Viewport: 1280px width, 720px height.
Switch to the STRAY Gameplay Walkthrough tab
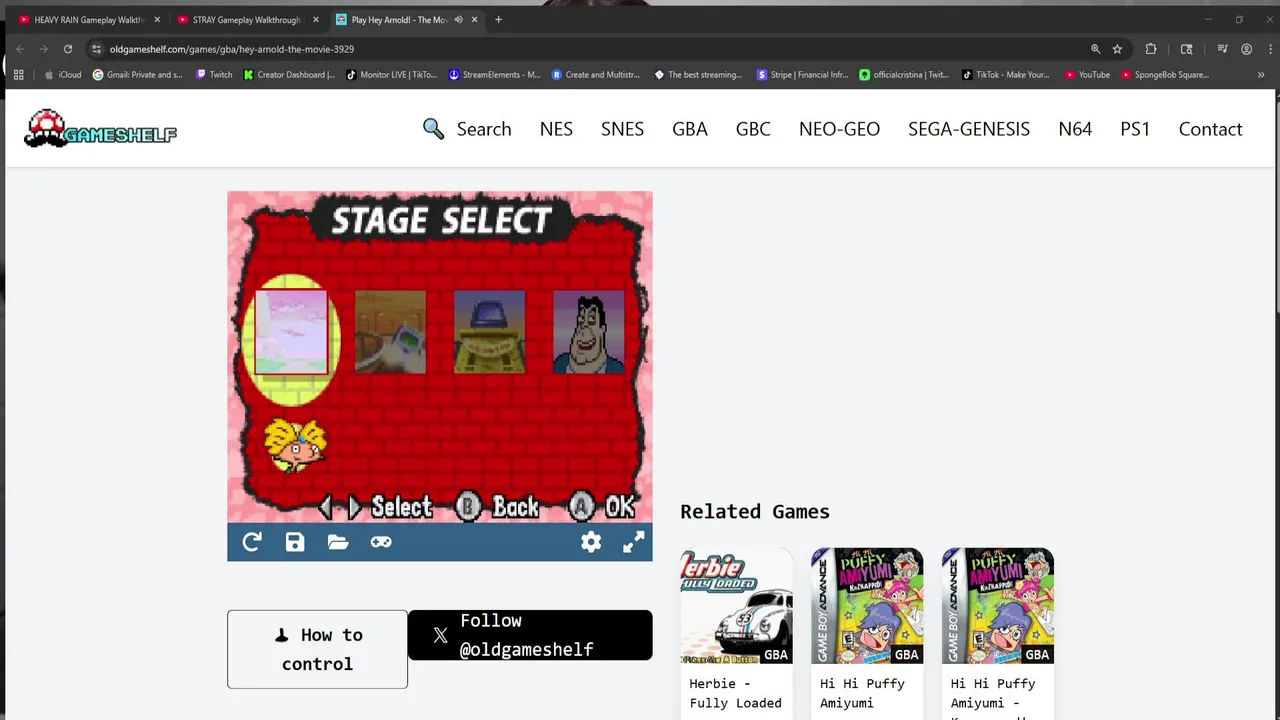pos(247,20)
